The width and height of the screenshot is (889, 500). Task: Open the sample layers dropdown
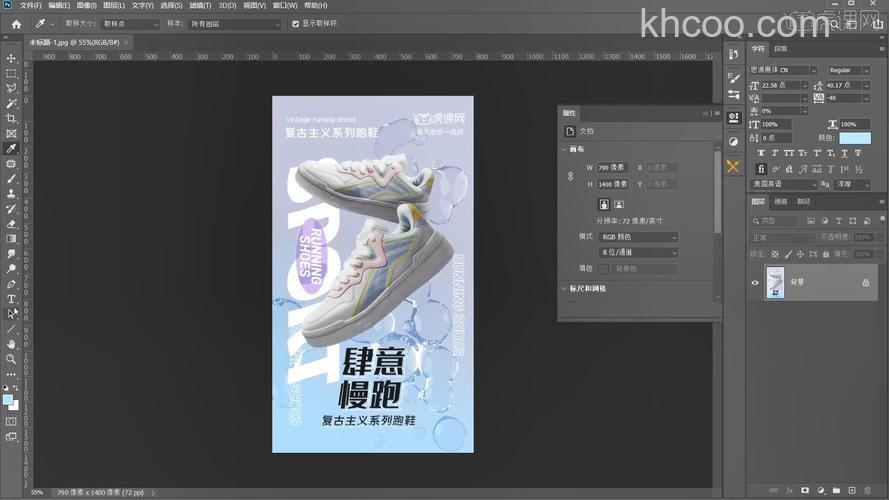click(x=235, y=24)
